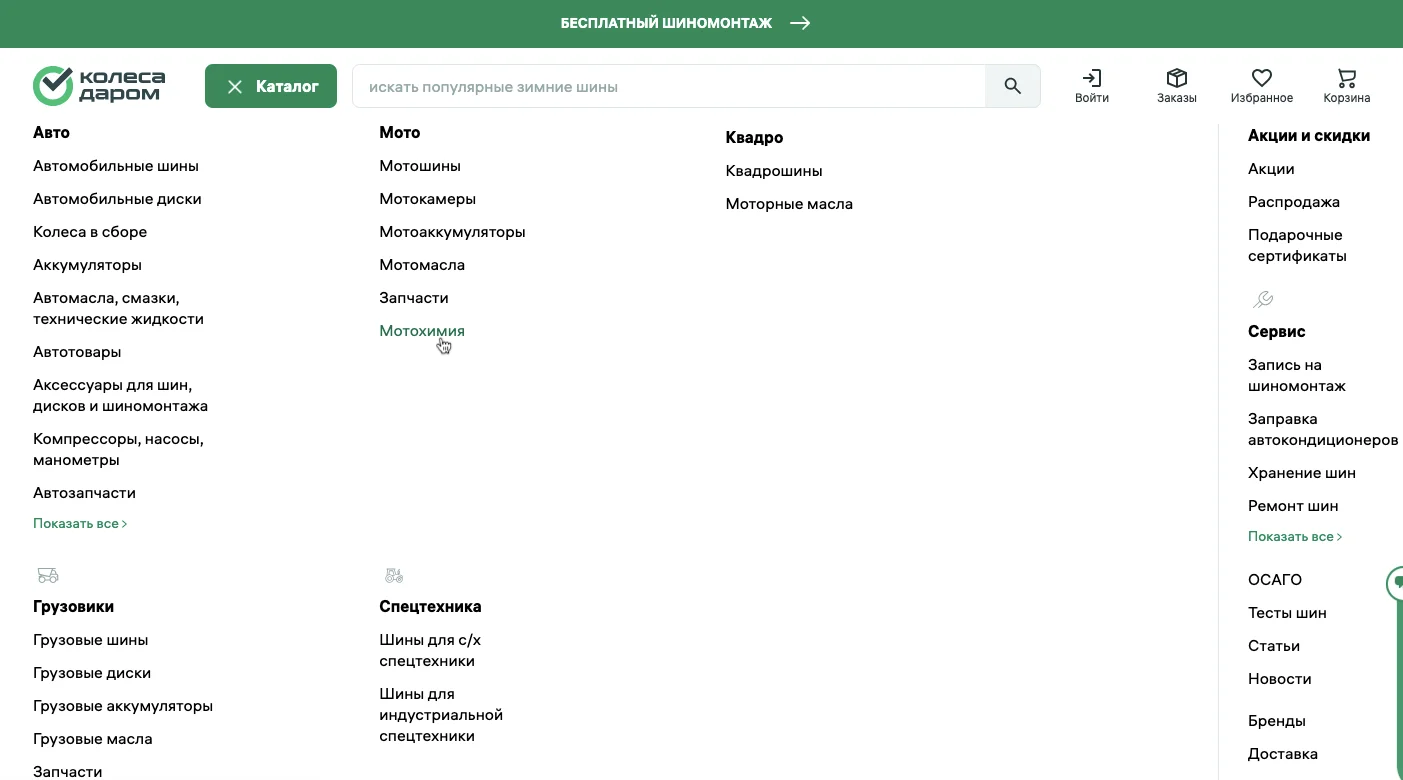Image resolution: width=1403 pixels, height=780 pixels.
Task: Click the search magnifier icon
Action: (1012, 86)
